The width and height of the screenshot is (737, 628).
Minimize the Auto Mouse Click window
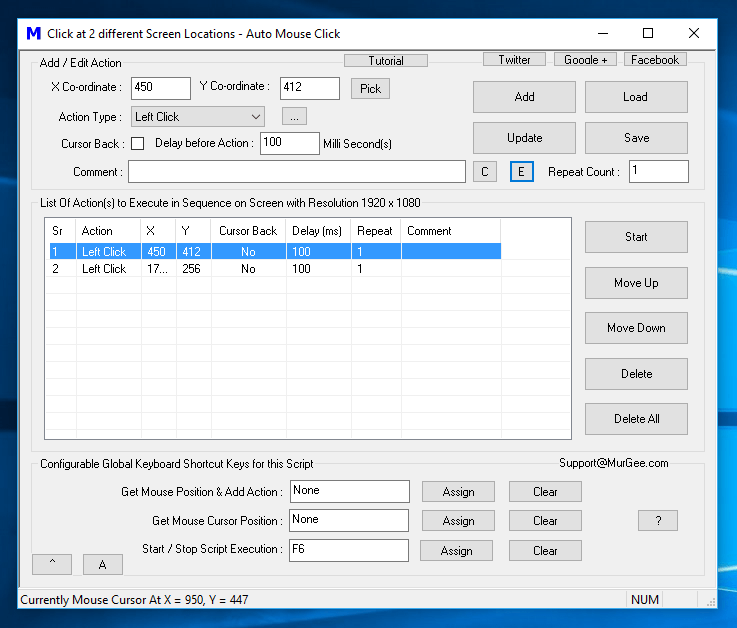coord(603,33)
